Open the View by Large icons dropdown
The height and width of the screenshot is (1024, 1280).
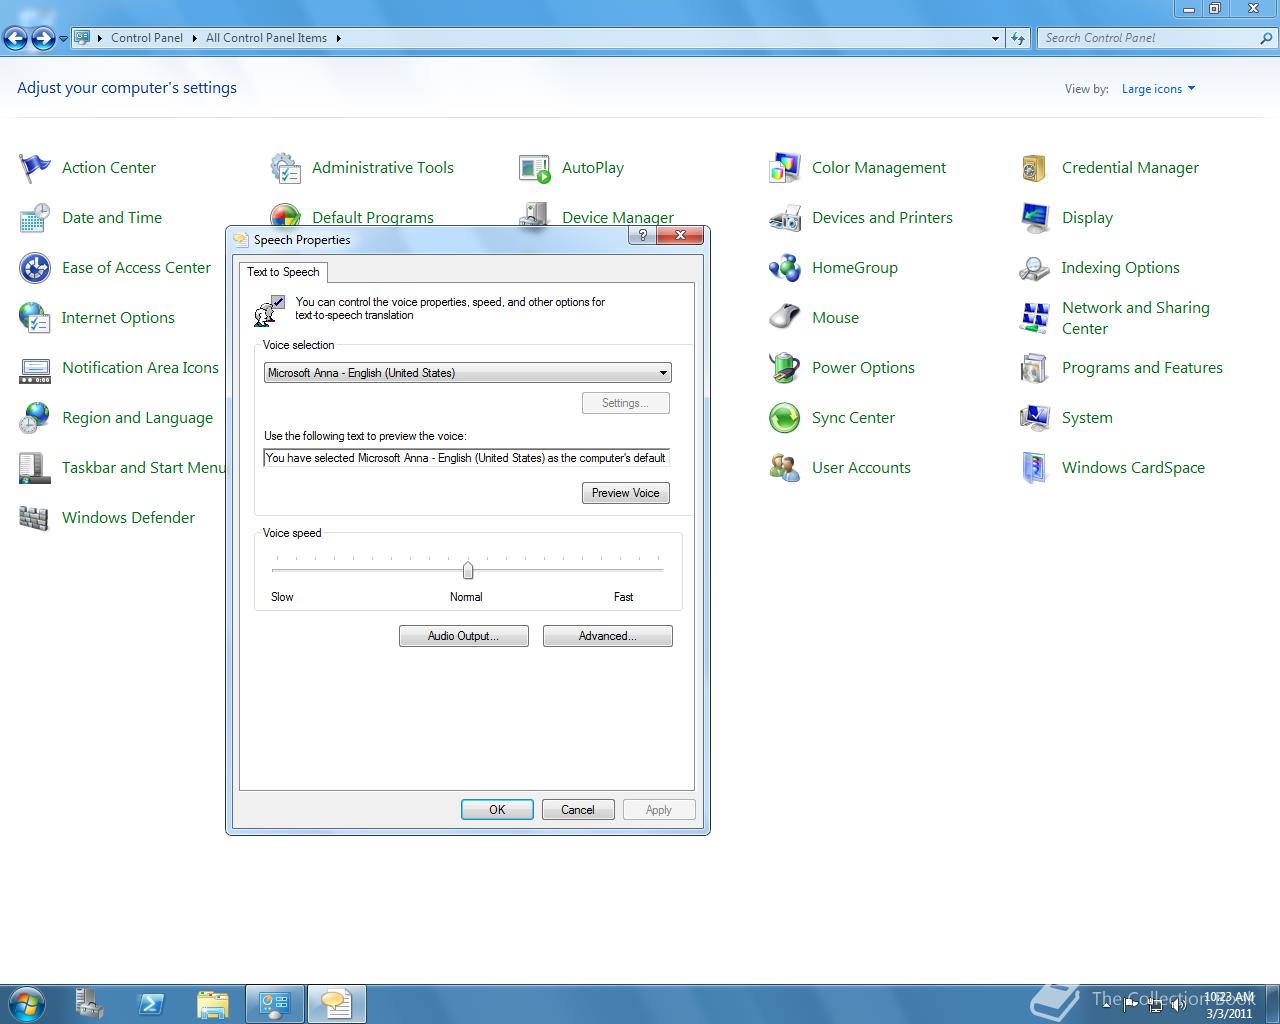tap(1158, 89)
